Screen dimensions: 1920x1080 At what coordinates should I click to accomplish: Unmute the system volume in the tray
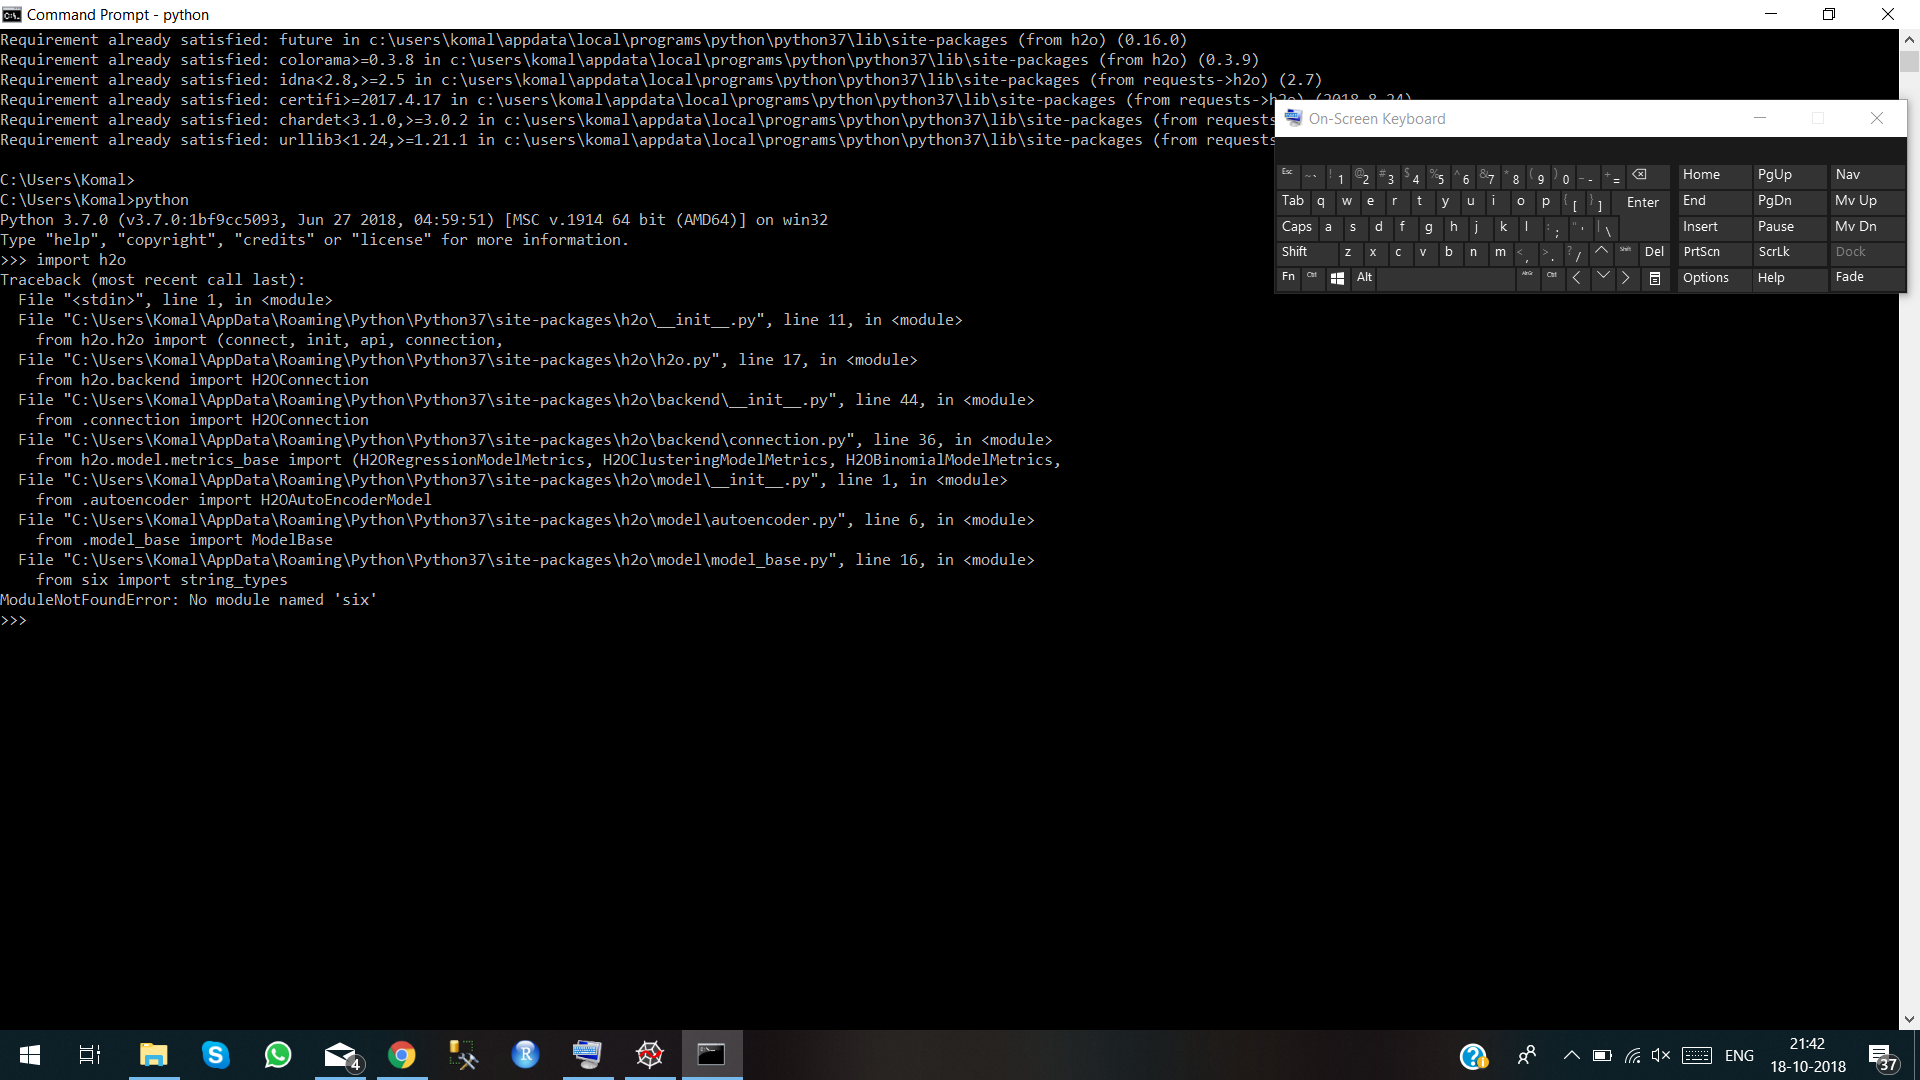click(1662, 1055)
